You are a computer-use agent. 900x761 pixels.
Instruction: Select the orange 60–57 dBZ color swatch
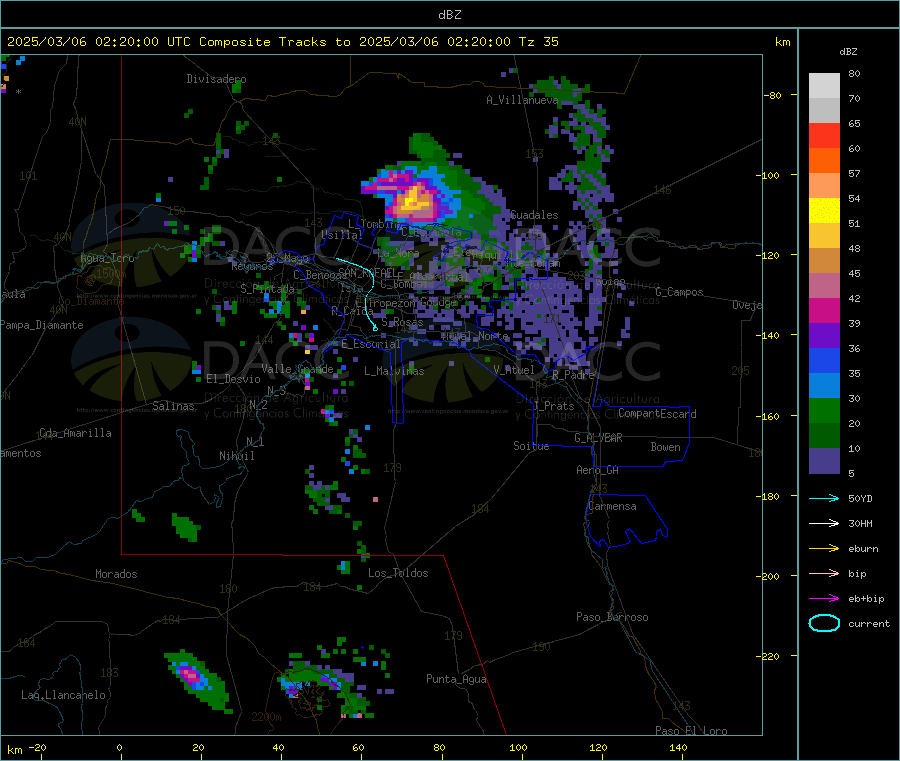[824, 161]
